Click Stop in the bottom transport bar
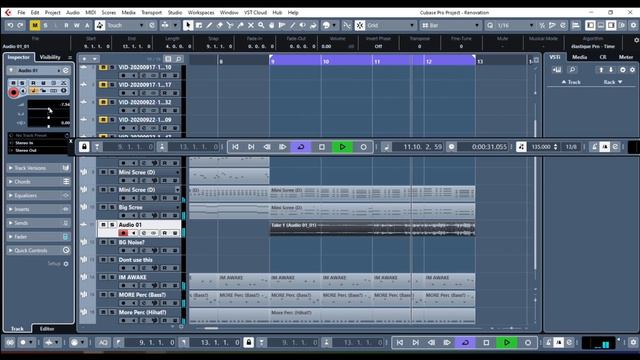Viewport: 640px width, 360px height. [486, 342]
